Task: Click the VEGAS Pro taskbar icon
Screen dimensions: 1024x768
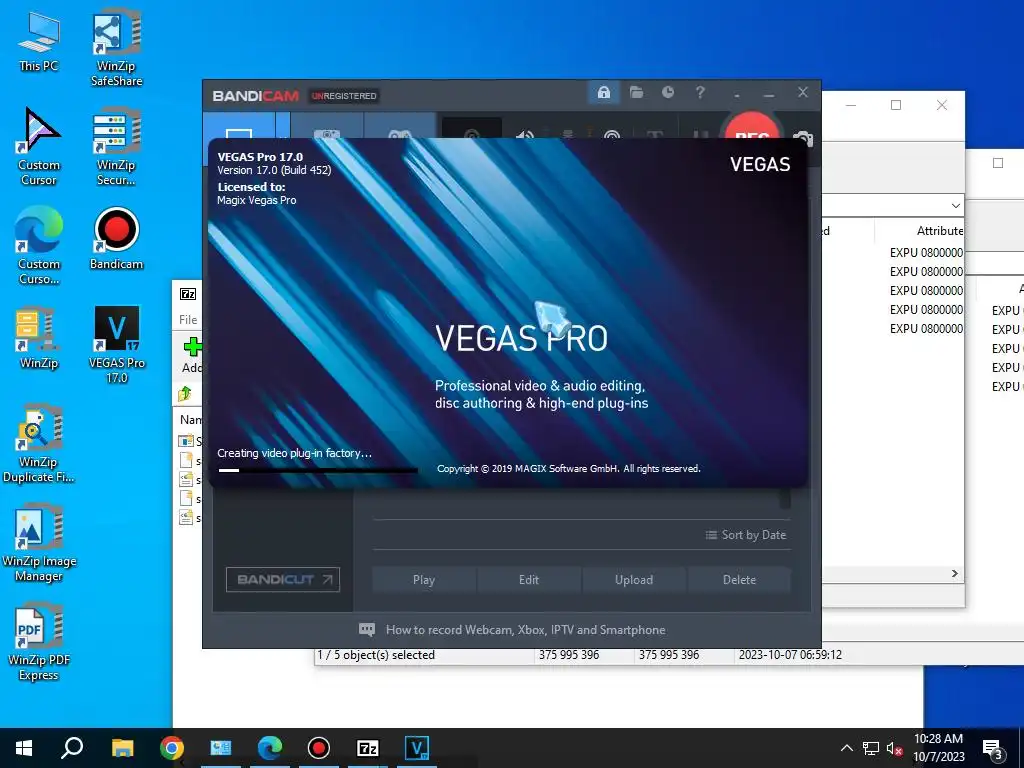Action: click(417, 748)
